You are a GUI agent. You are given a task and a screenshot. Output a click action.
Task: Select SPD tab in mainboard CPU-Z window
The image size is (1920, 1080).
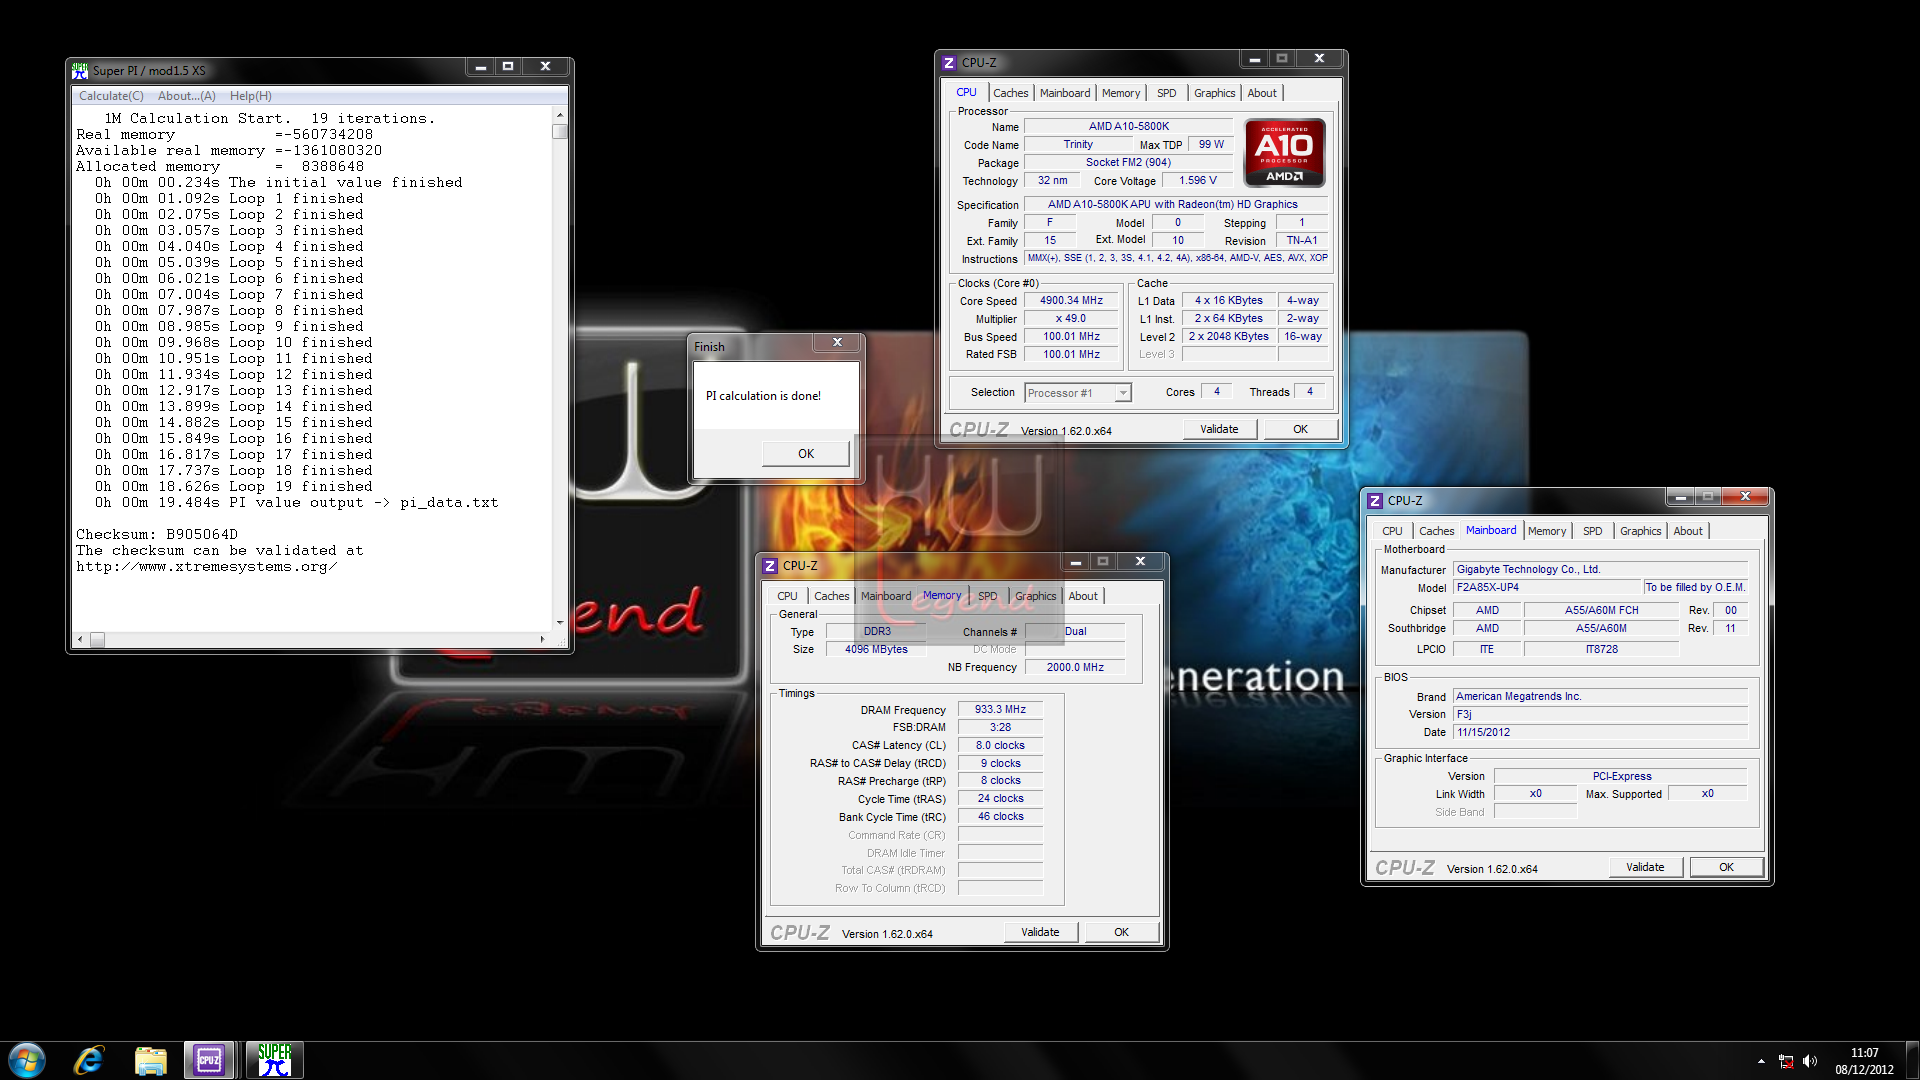pos(1593,531)
